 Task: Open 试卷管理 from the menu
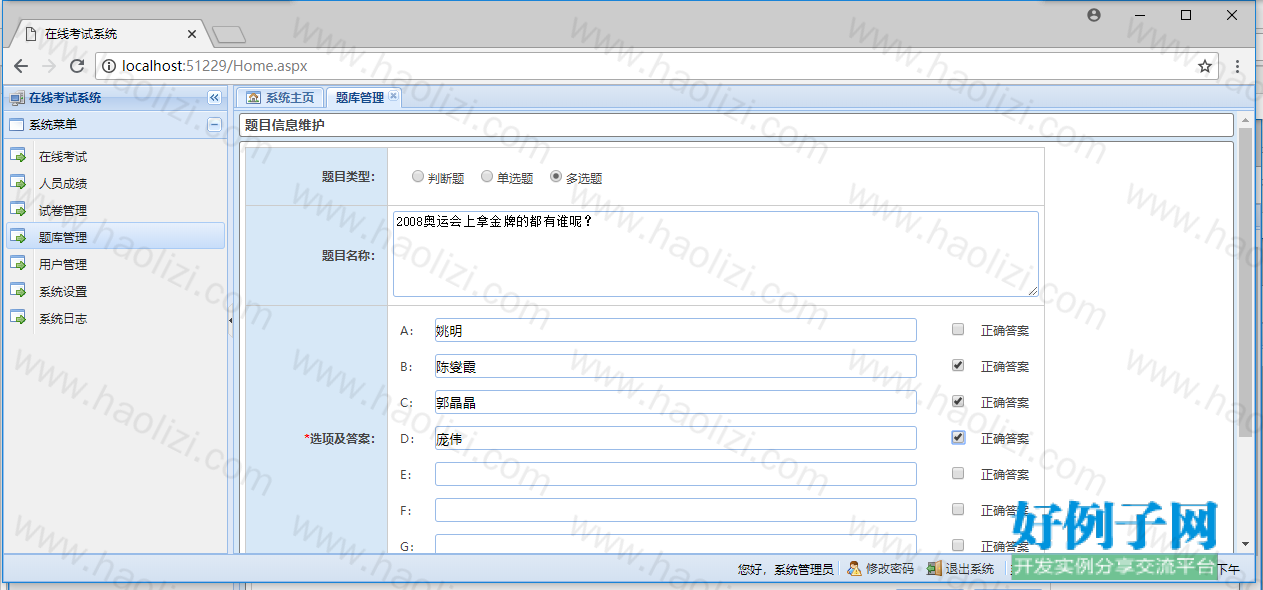point(63,211)
